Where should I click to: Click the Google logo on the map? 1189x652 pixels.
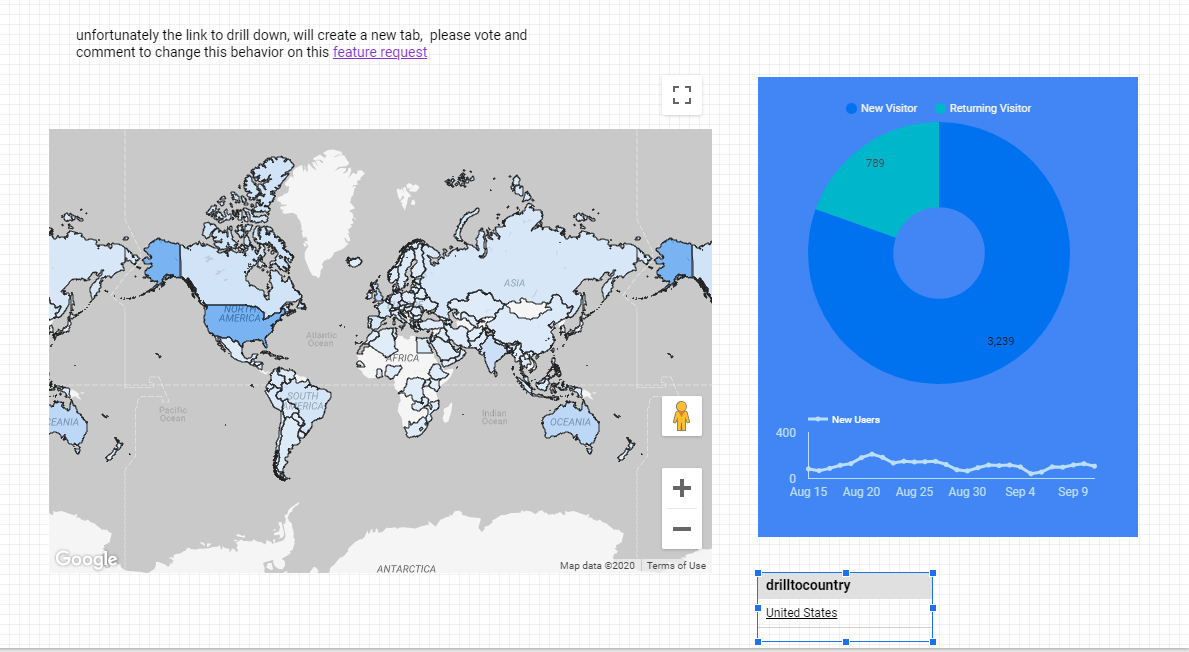[x=86, y=559]
